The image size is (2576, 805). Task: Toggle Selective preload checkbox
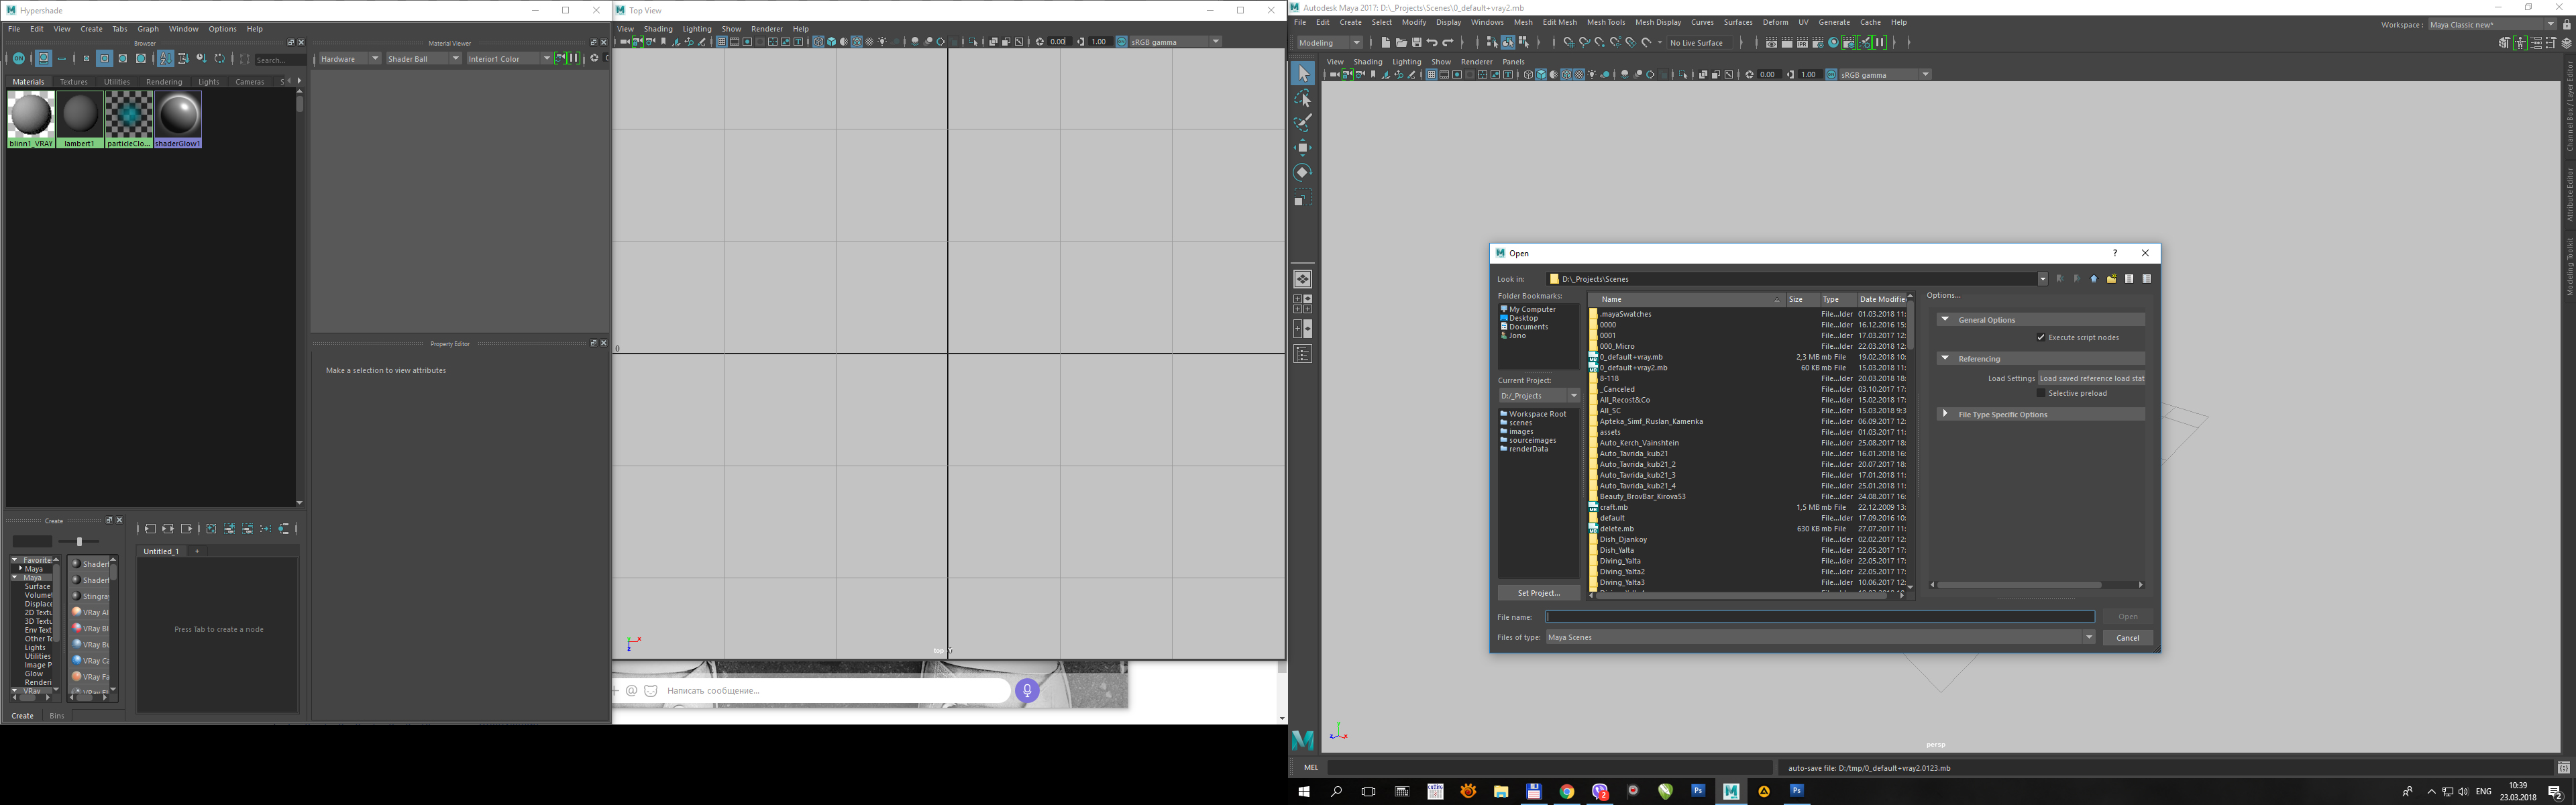pyautogui.click(x=2041, y=393)
